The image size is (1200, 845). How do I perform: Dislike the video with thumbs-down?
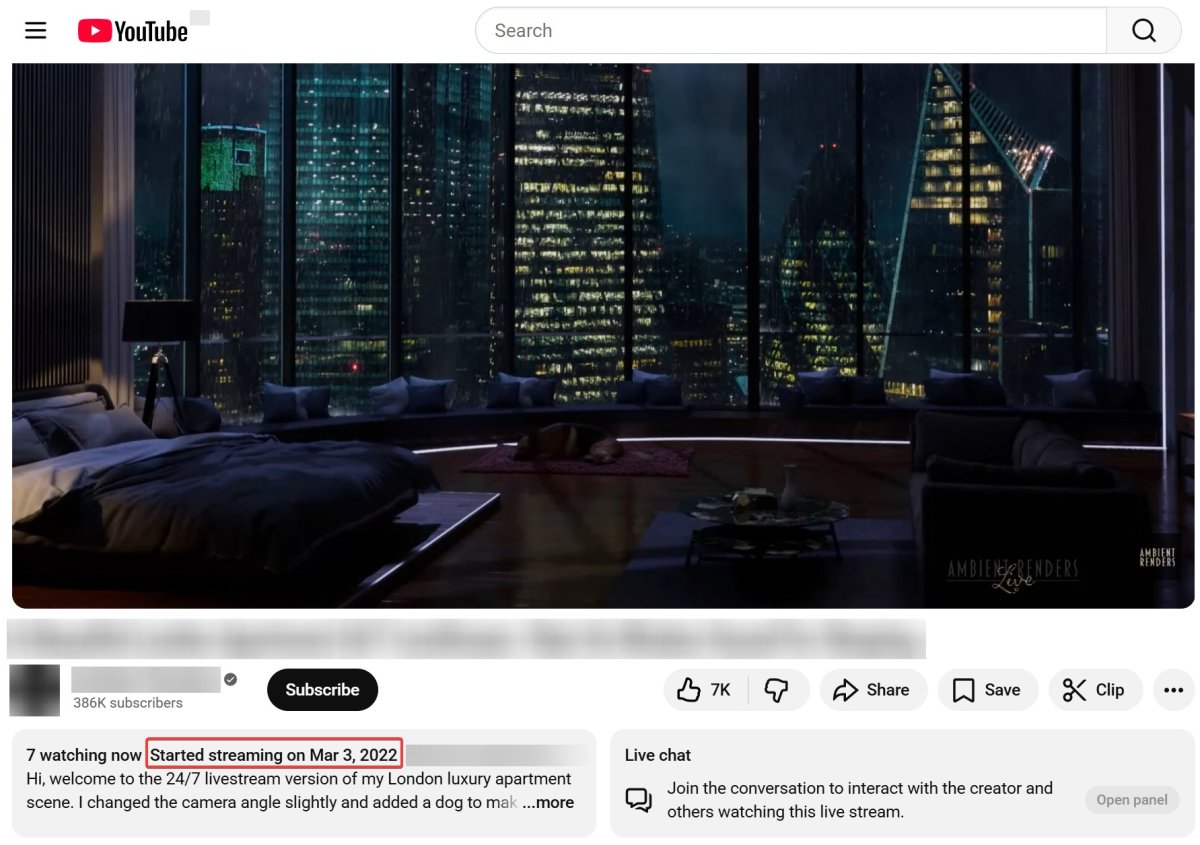pyautogui.click(x=777, y=690)
